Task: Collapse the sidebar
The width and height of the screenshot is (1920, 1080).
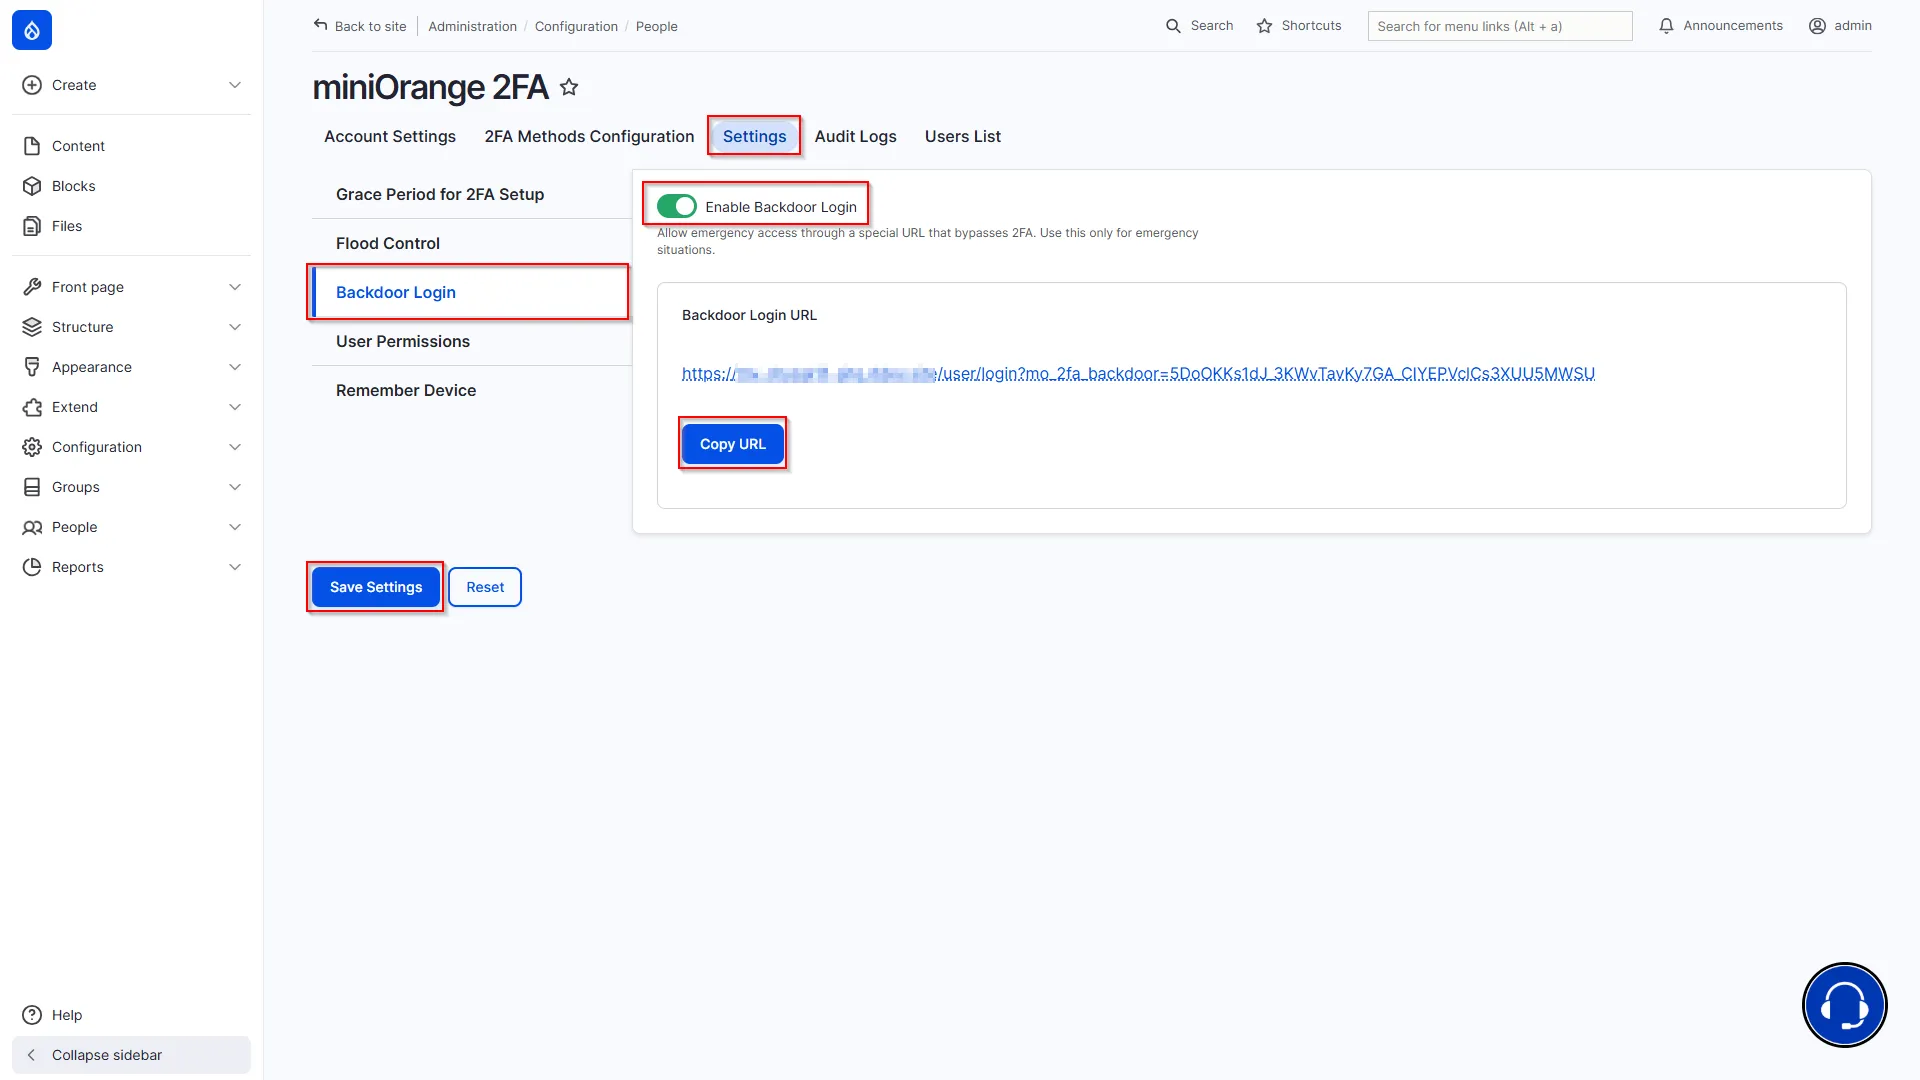Action: (131, 1055)
